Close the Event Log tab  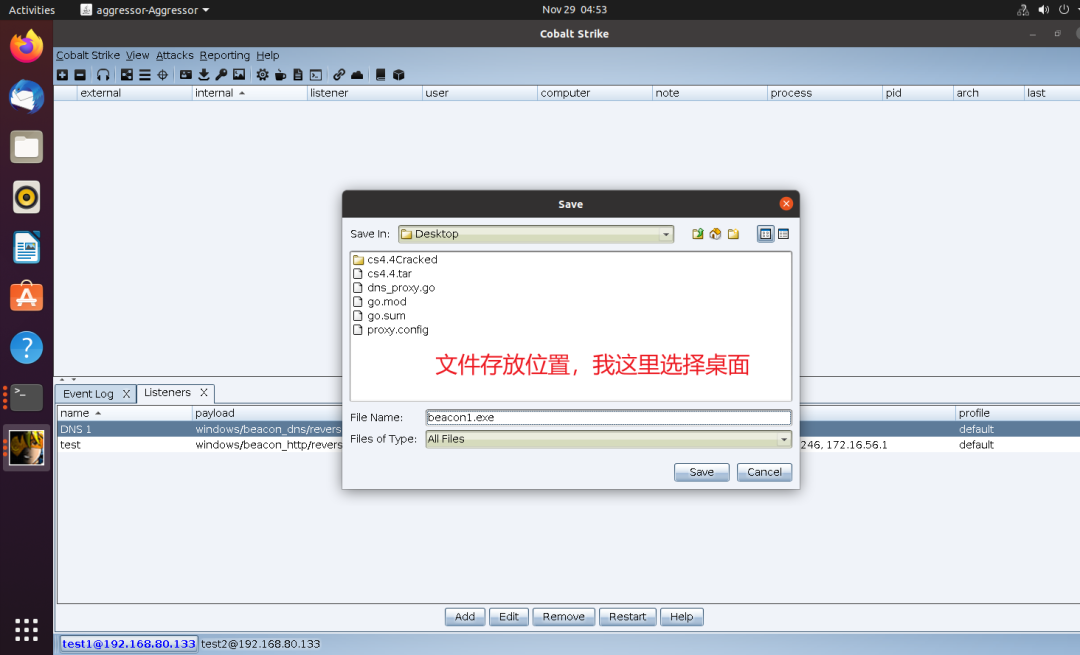[x=126, y=394]
